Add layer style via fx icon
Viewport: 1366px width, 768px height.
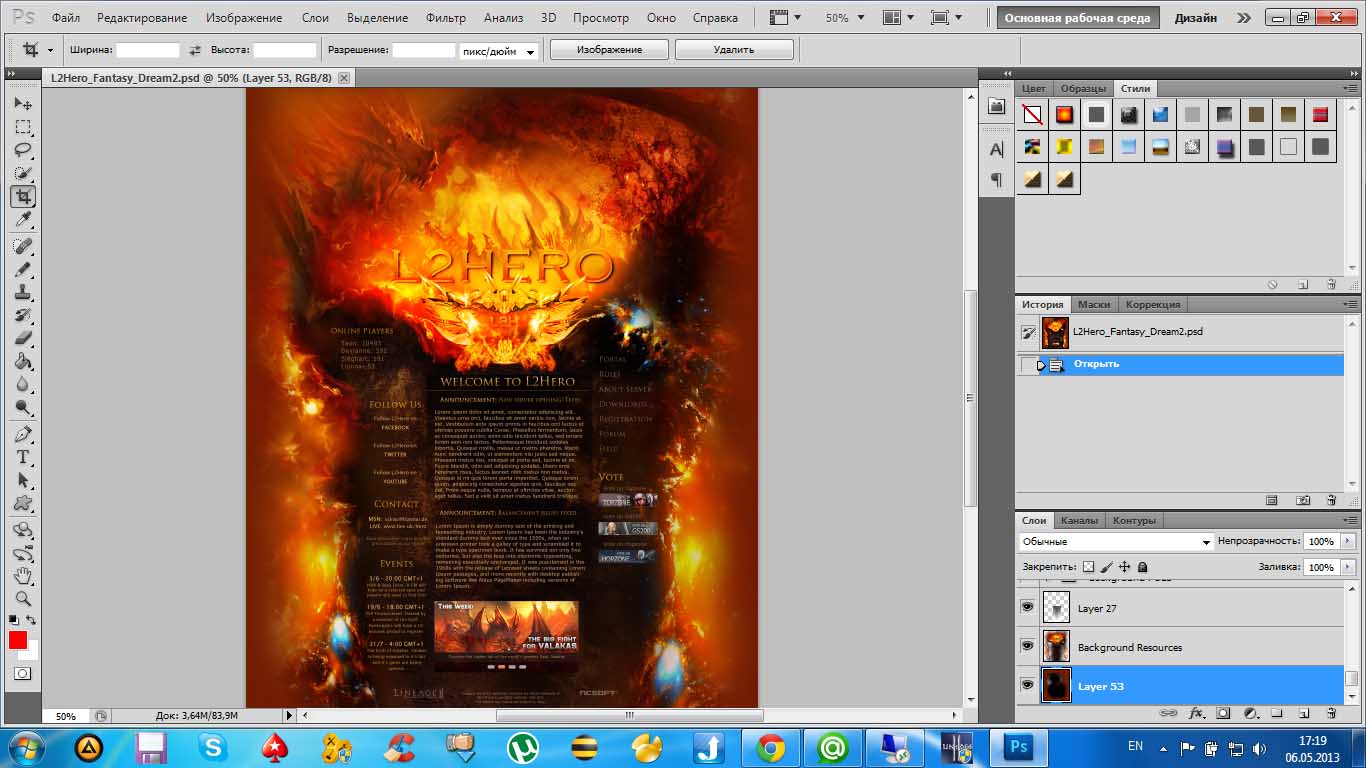(x=1196, y=713)
